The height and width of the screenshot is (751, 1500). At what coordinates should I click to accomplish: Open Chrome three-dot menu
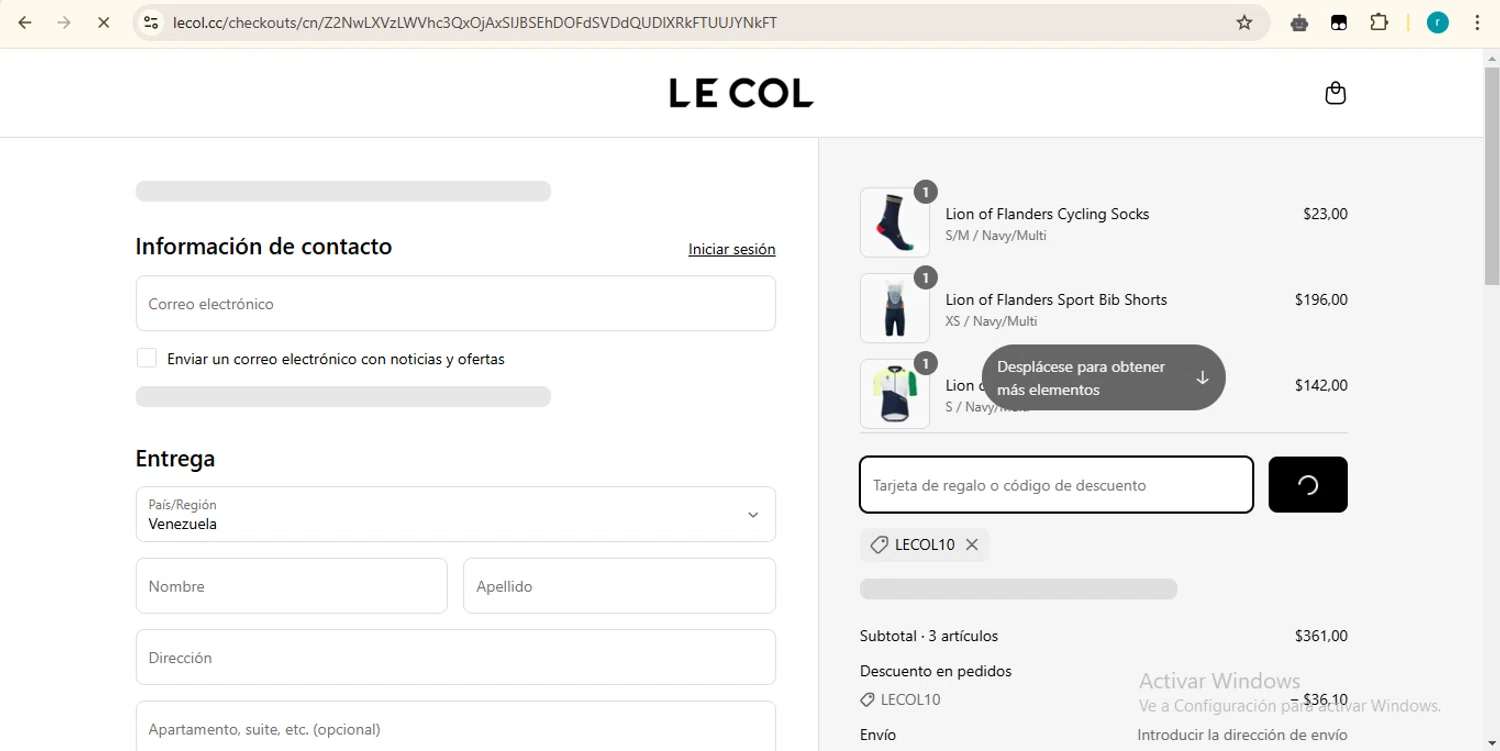[x=1477, y=22]
